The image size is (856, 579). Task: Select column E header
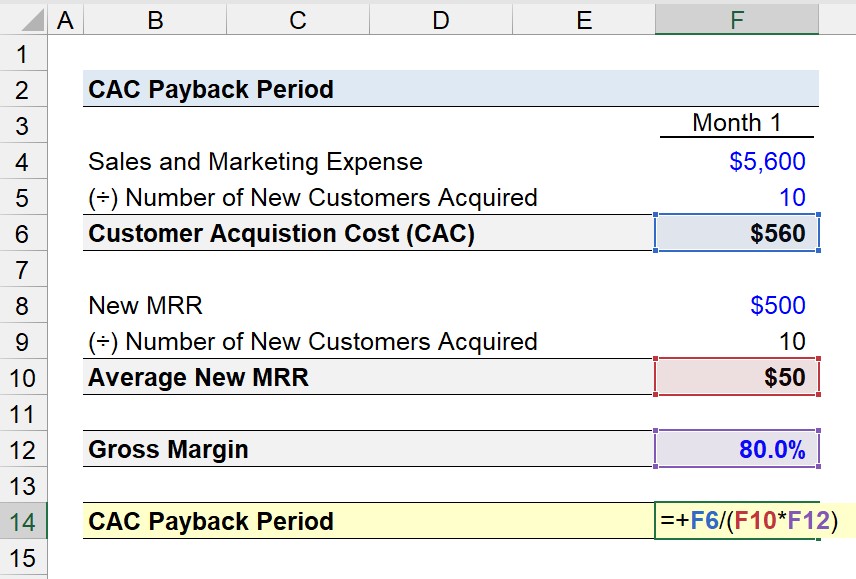pos(584,20)
